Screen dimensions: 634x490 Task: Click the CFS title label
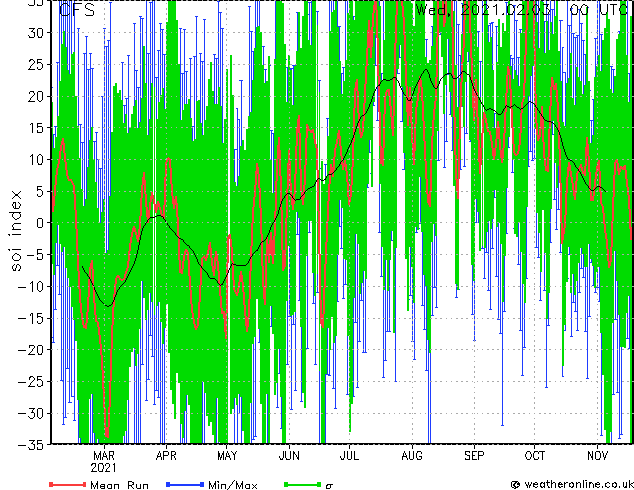[77, 10]
